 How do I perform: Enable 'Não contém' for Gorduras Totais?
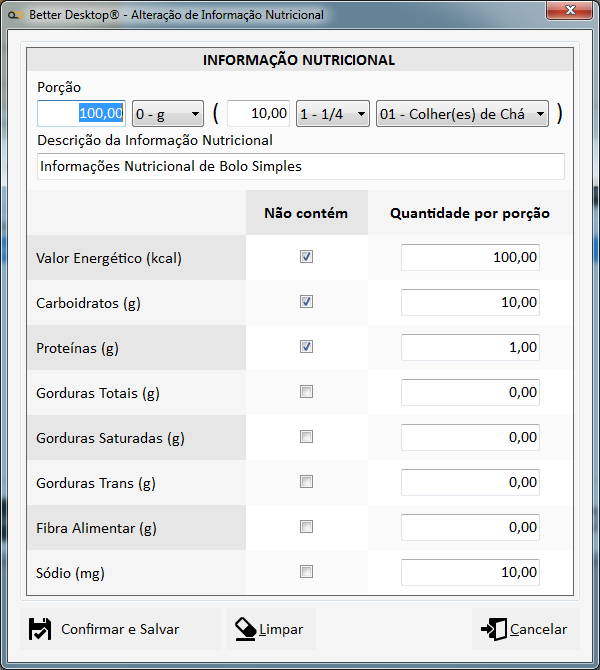[x=307, y=392]
